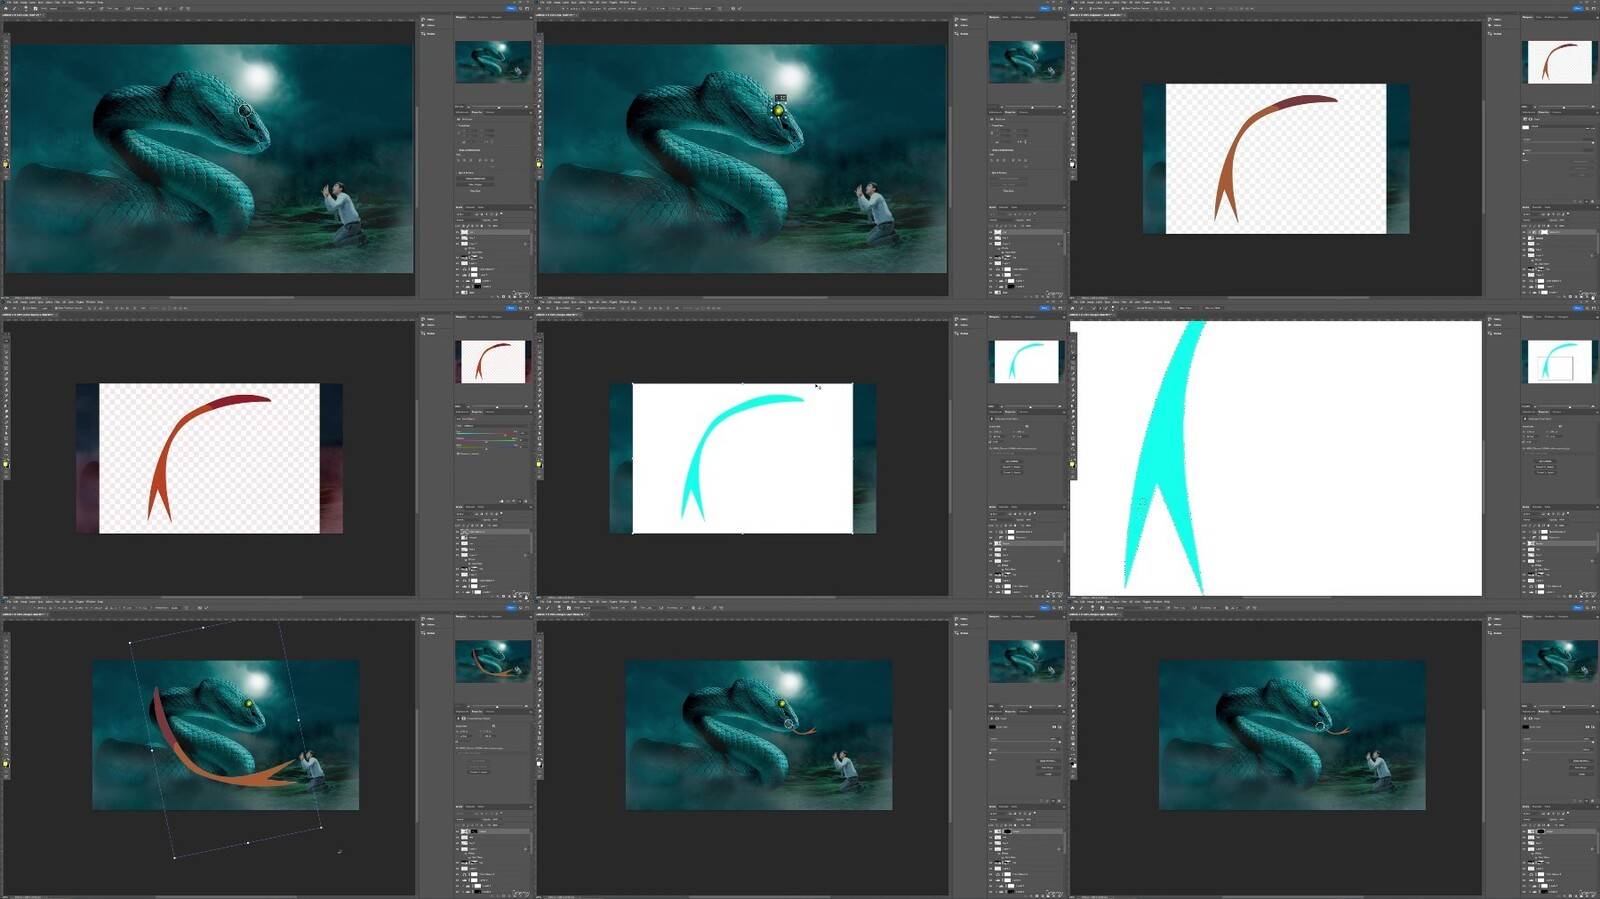The image size is (1600, 899).
Task: Choose the Crop tool in the transform-box window
Action: point(6,662)
